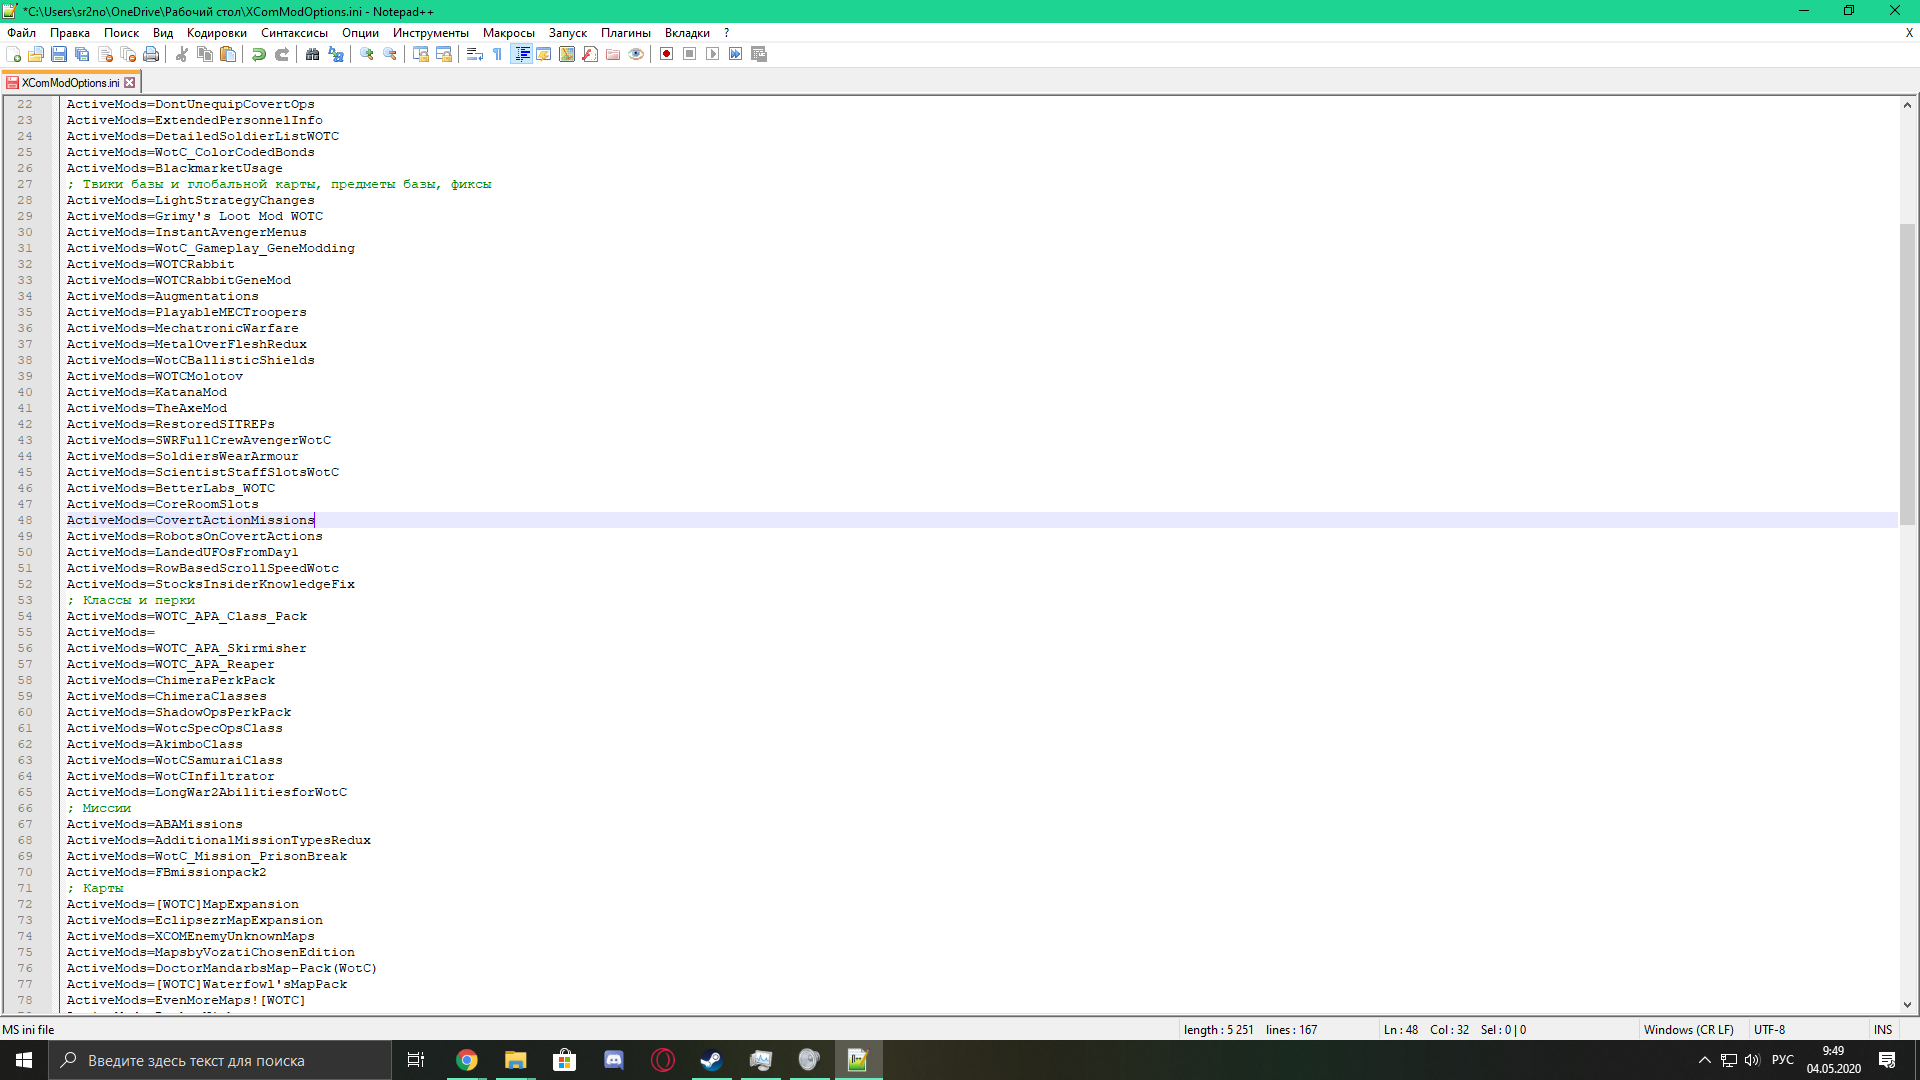Image resolution: width=1920 pixels, height=1080 pixels.
Task: Open the Макросы menu
Action: pos(509,33)
